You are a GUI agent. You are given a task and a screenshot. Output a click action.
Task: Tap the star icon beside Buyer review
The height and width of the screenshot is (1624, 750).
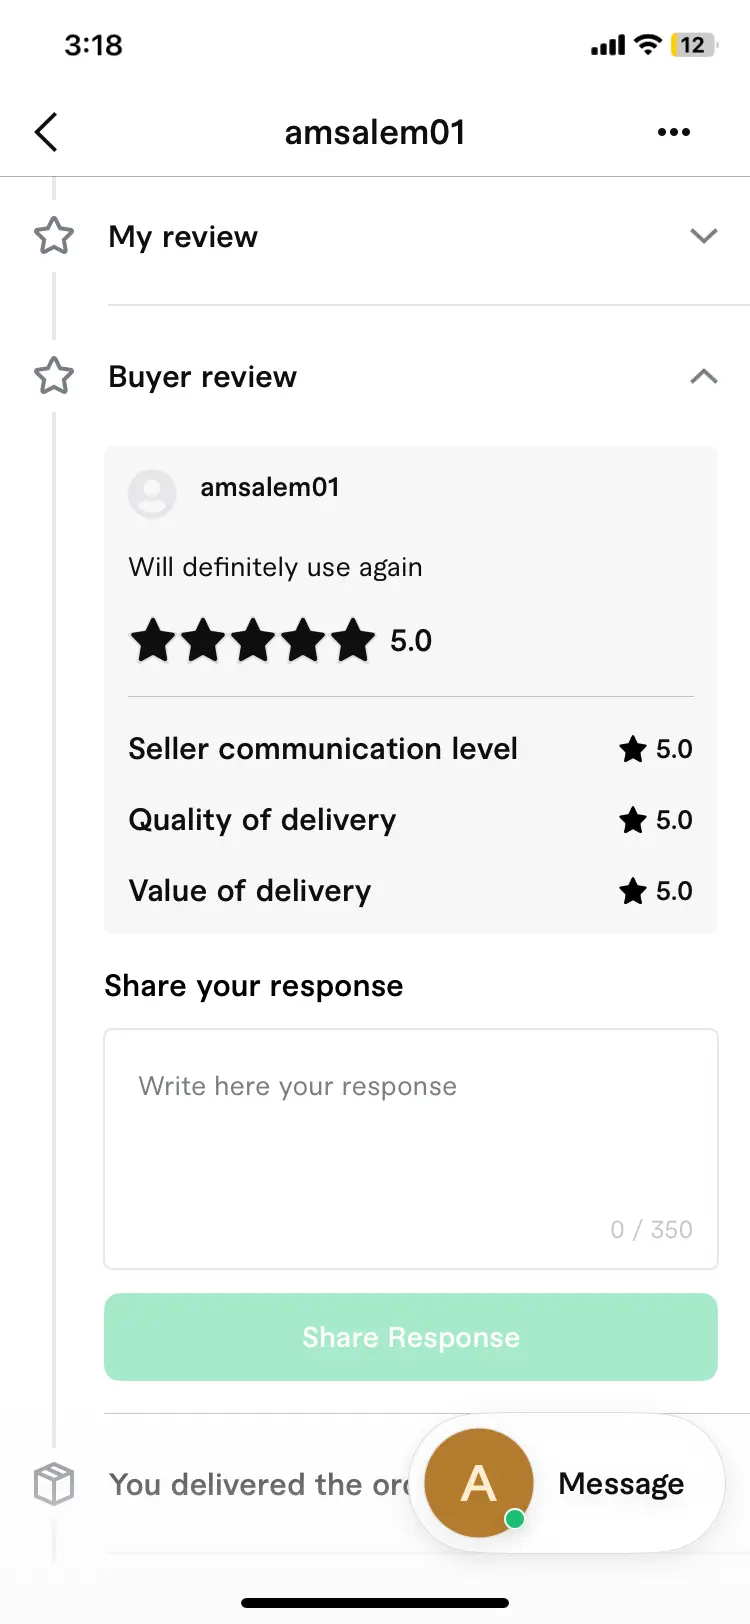(x=54, y=377)
